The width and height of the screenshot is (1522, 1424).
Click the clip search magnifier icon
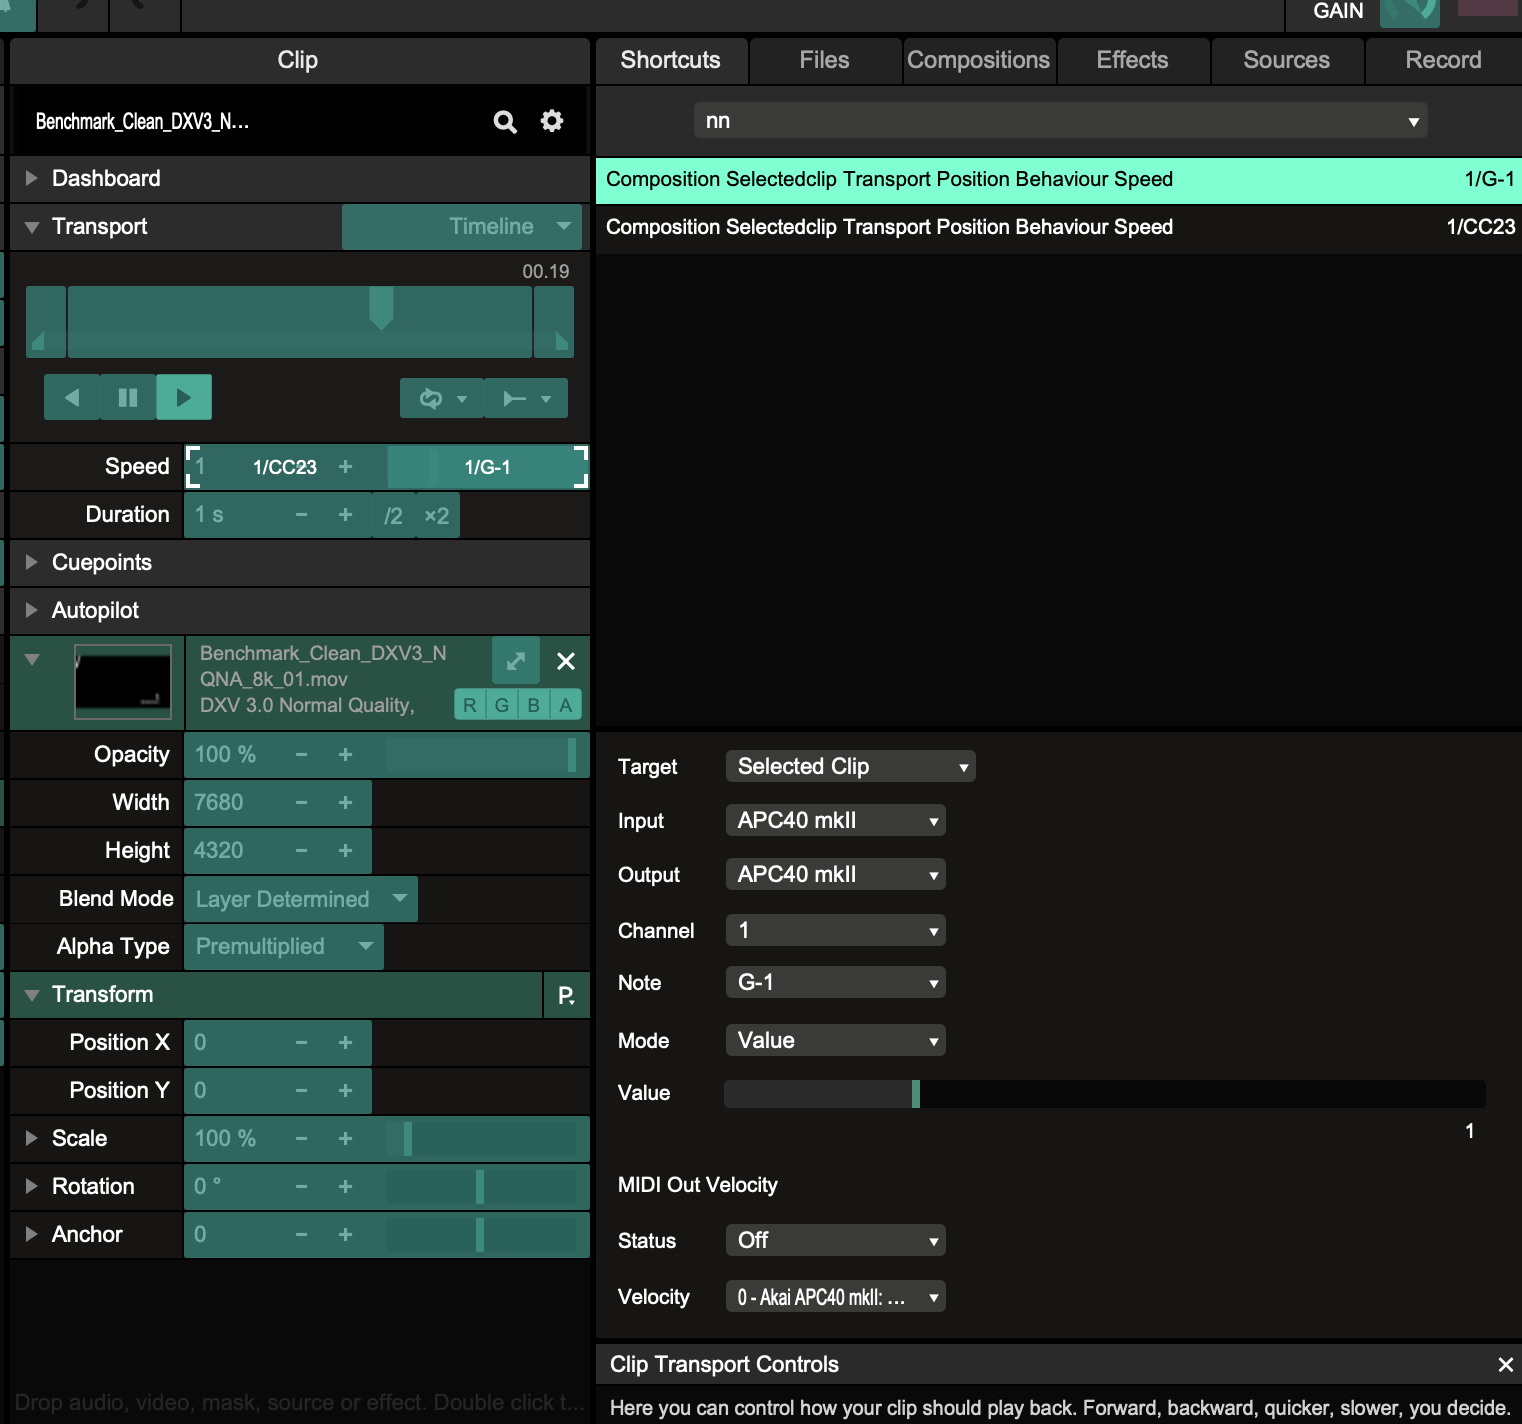[x=505, y=122]
